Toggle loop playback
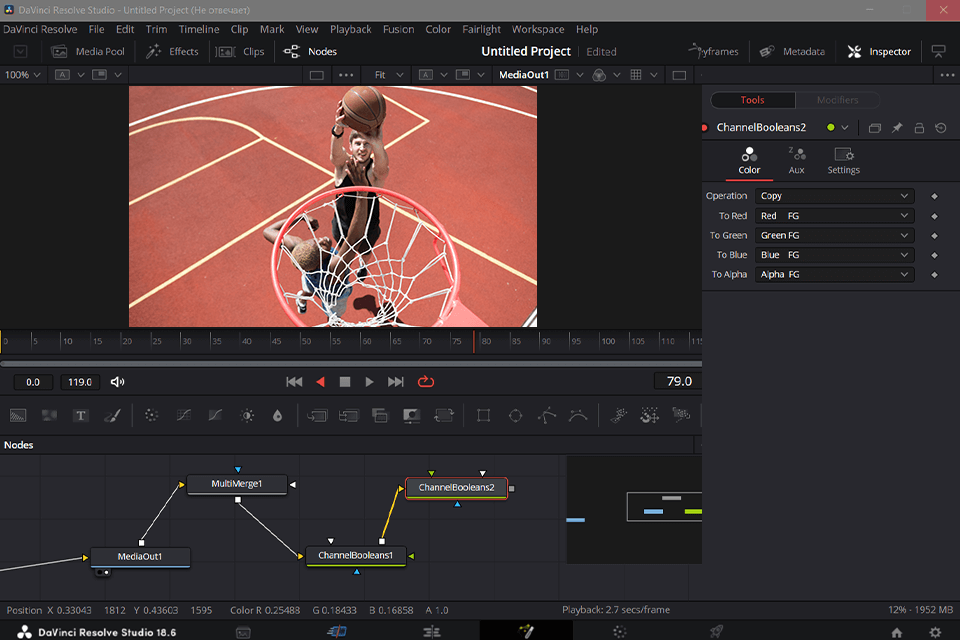This screenshot has height=640, width=960. (x=426, y=381)
